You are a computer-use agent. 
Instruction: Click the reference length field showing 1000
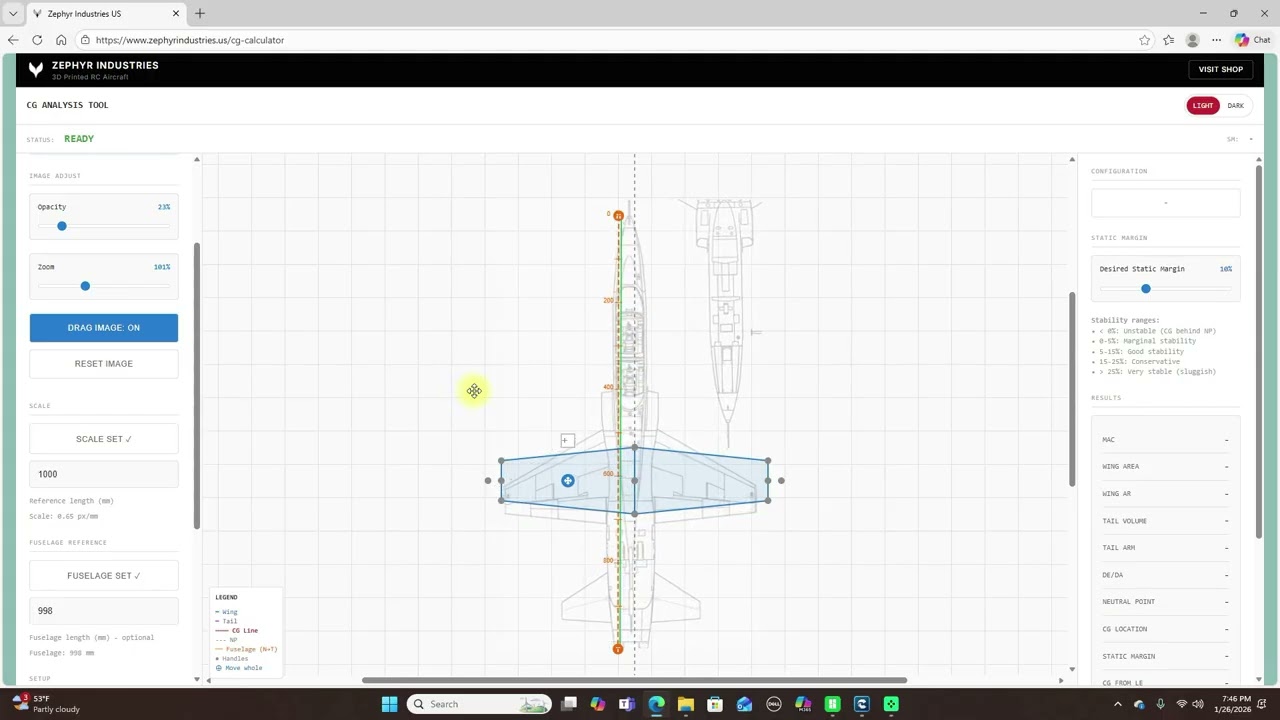click(x=104, y=474)
